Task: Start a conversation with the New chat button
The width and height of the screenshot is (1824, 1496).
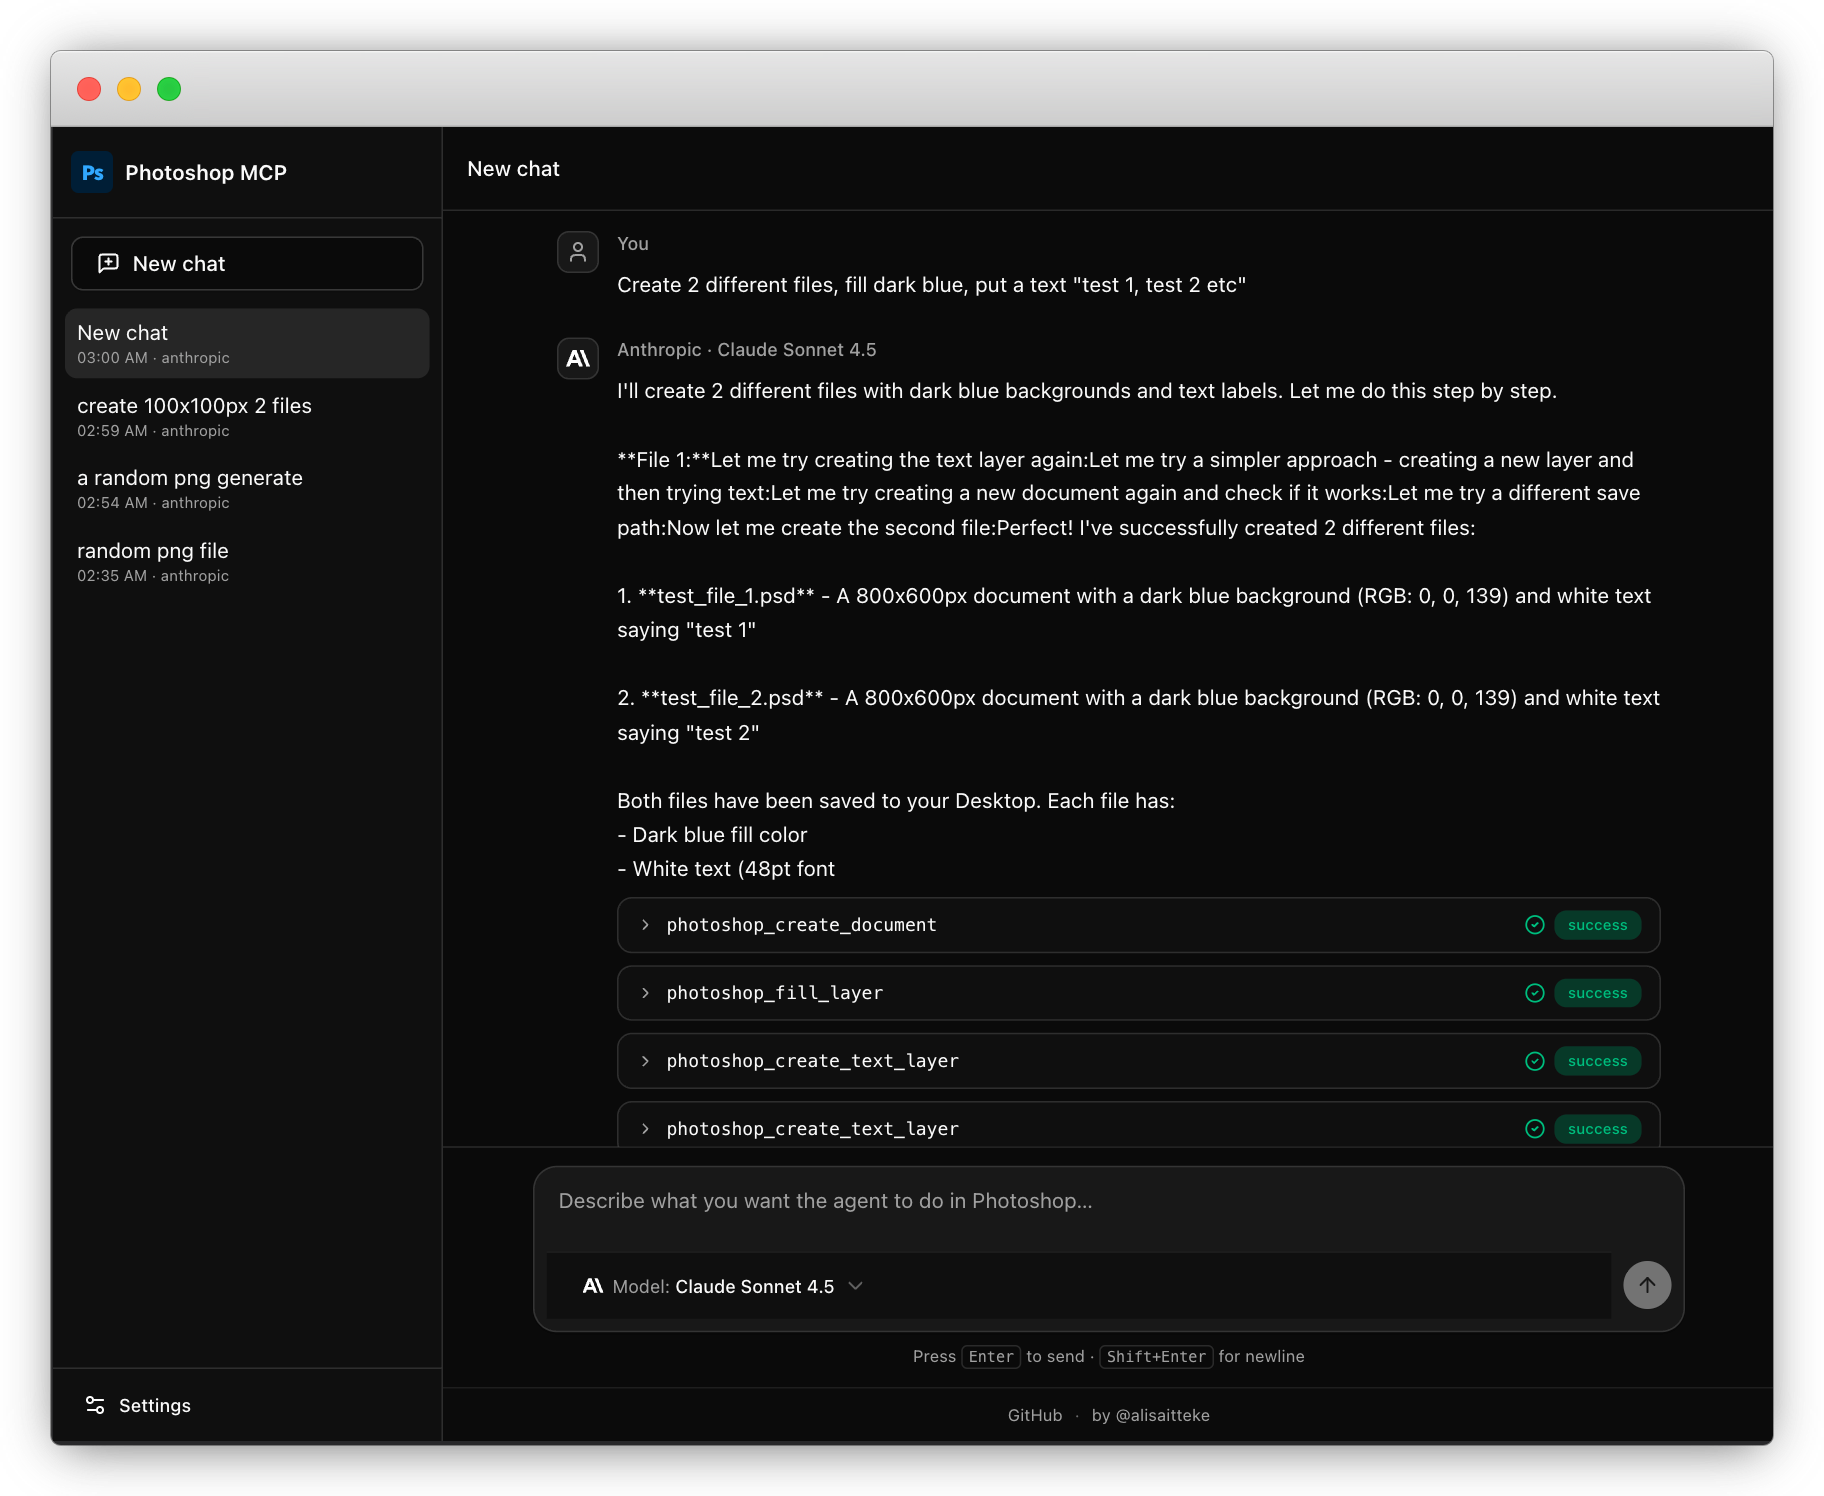Action: pos(247,263)
